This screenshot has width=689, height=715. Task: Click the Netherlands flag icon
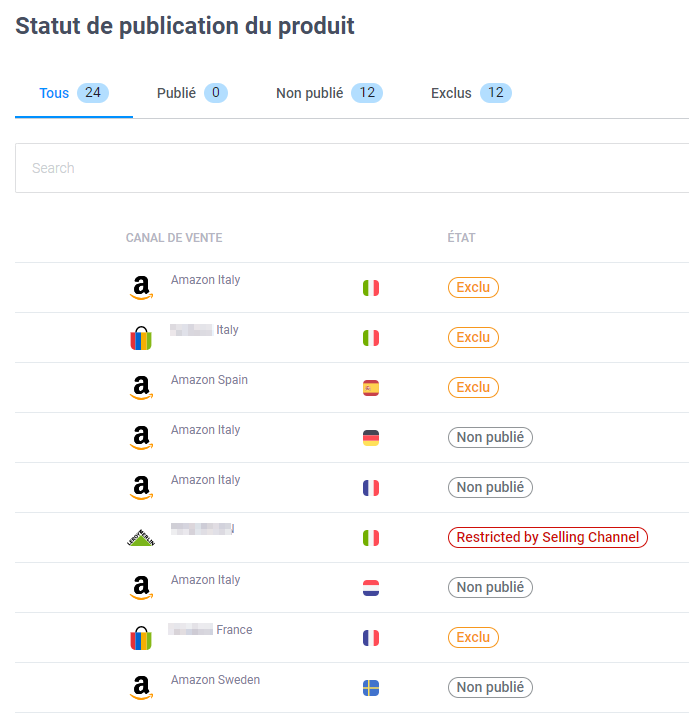(x=371, y=588)
